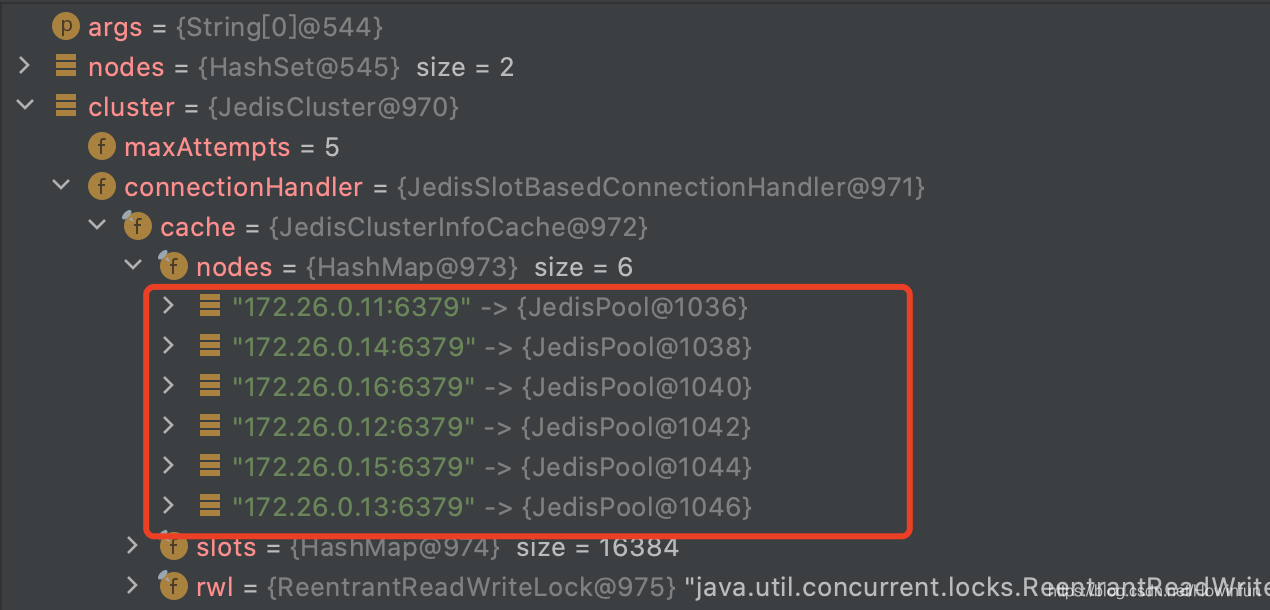The image size is (1270, 610).
Task: Click the field icon beside rwl
Action: tap(173, 587)
